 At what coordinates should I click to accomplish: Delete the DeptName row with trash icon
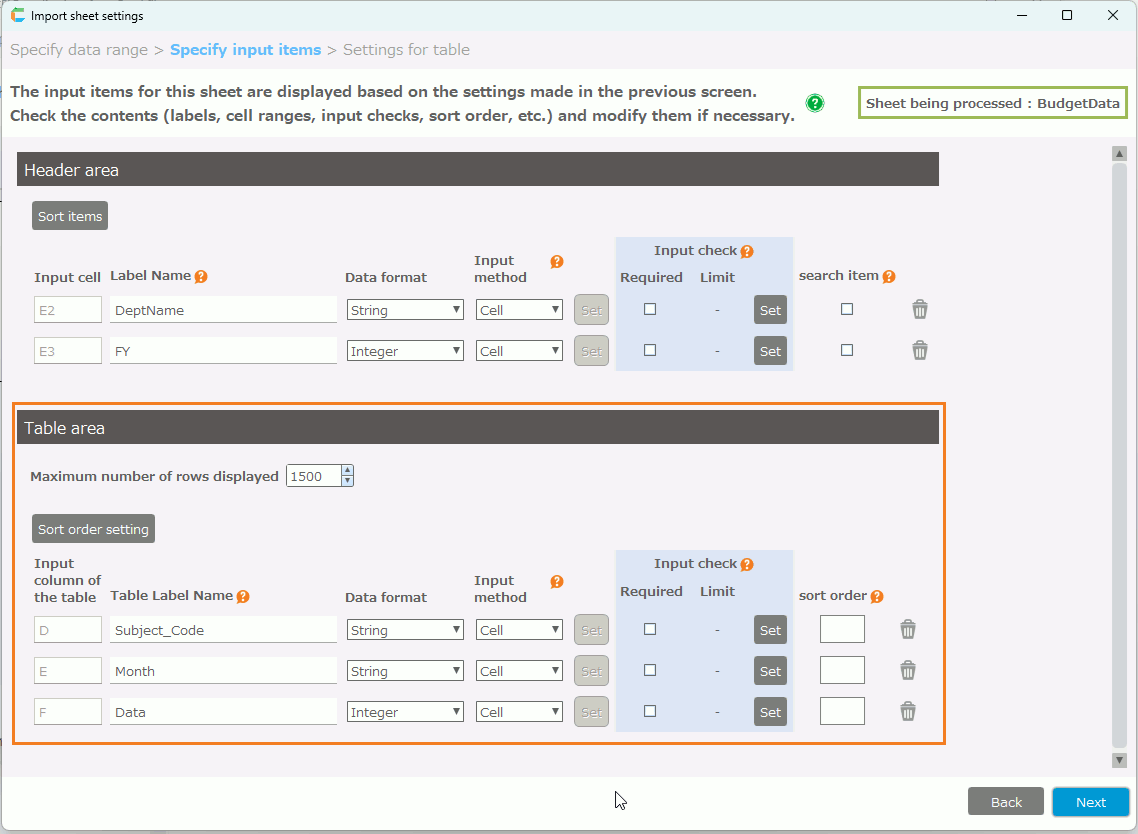920,310
